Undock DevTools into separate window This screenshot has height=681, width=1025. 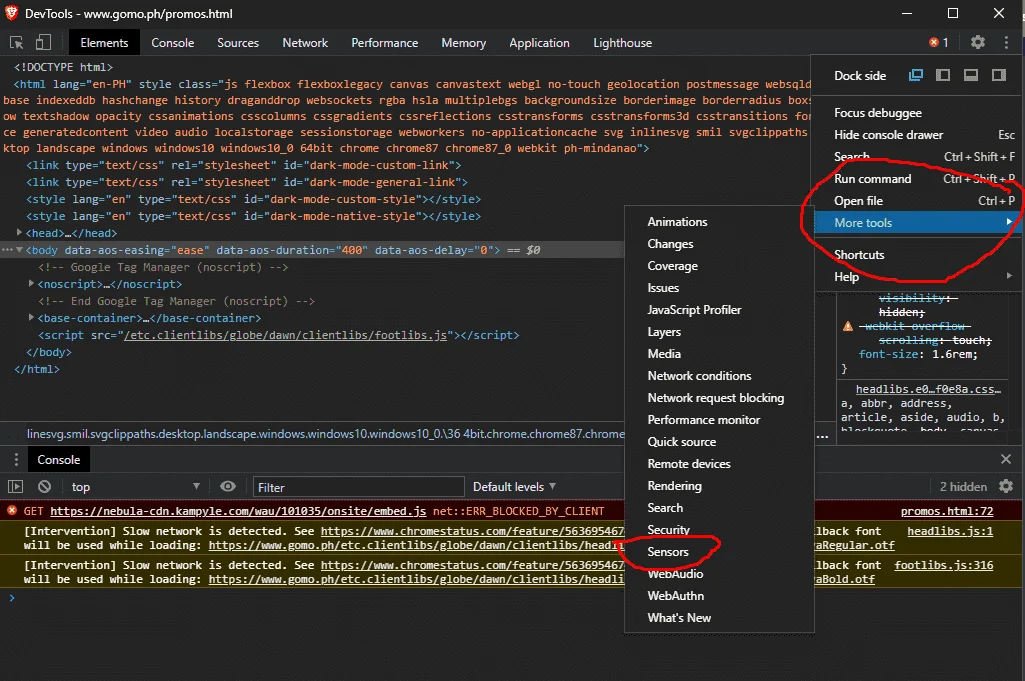(x=915, y=75)
